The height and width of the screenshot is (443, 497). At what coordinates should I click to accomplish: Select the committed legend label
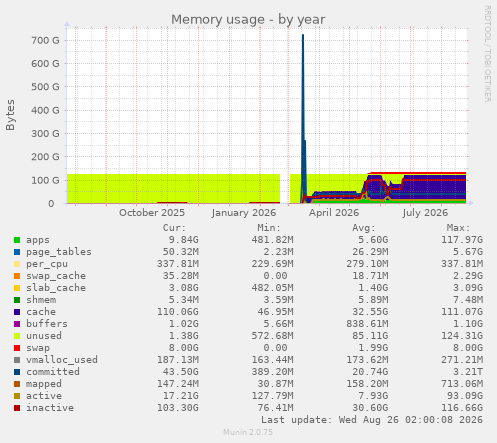point(53,372)
